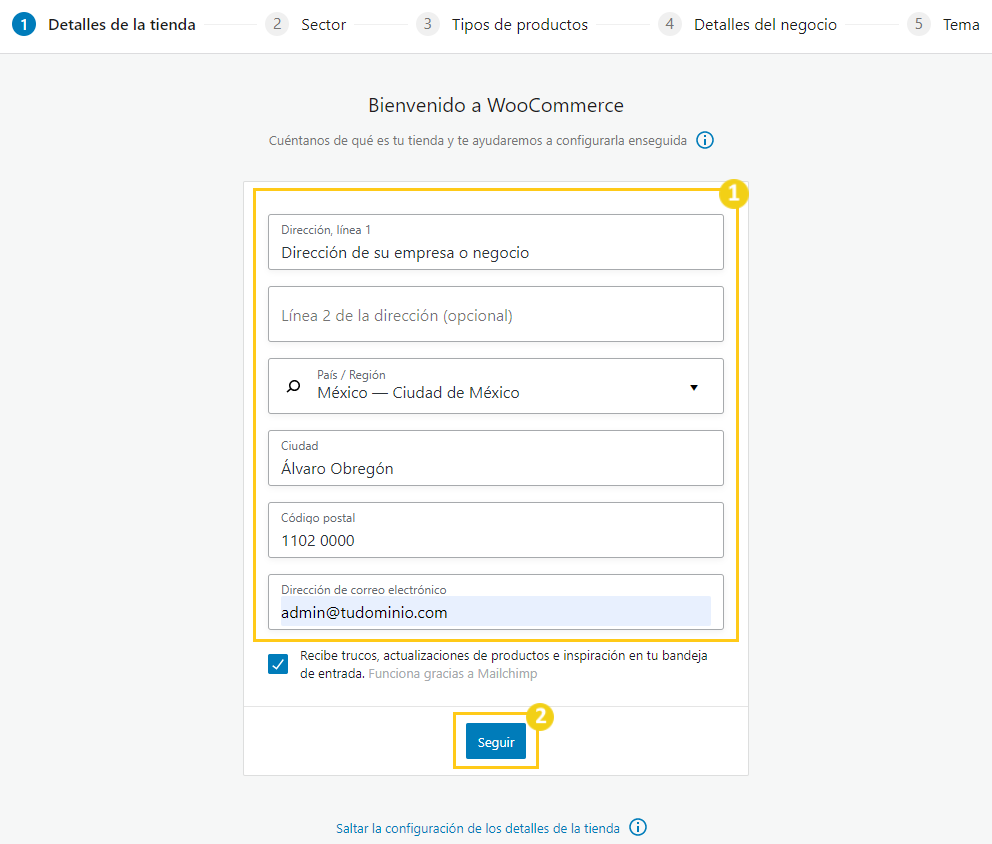Open the País / Región dropdown arrow
Screen dimensions: 992x844
[x=694, y=387]
